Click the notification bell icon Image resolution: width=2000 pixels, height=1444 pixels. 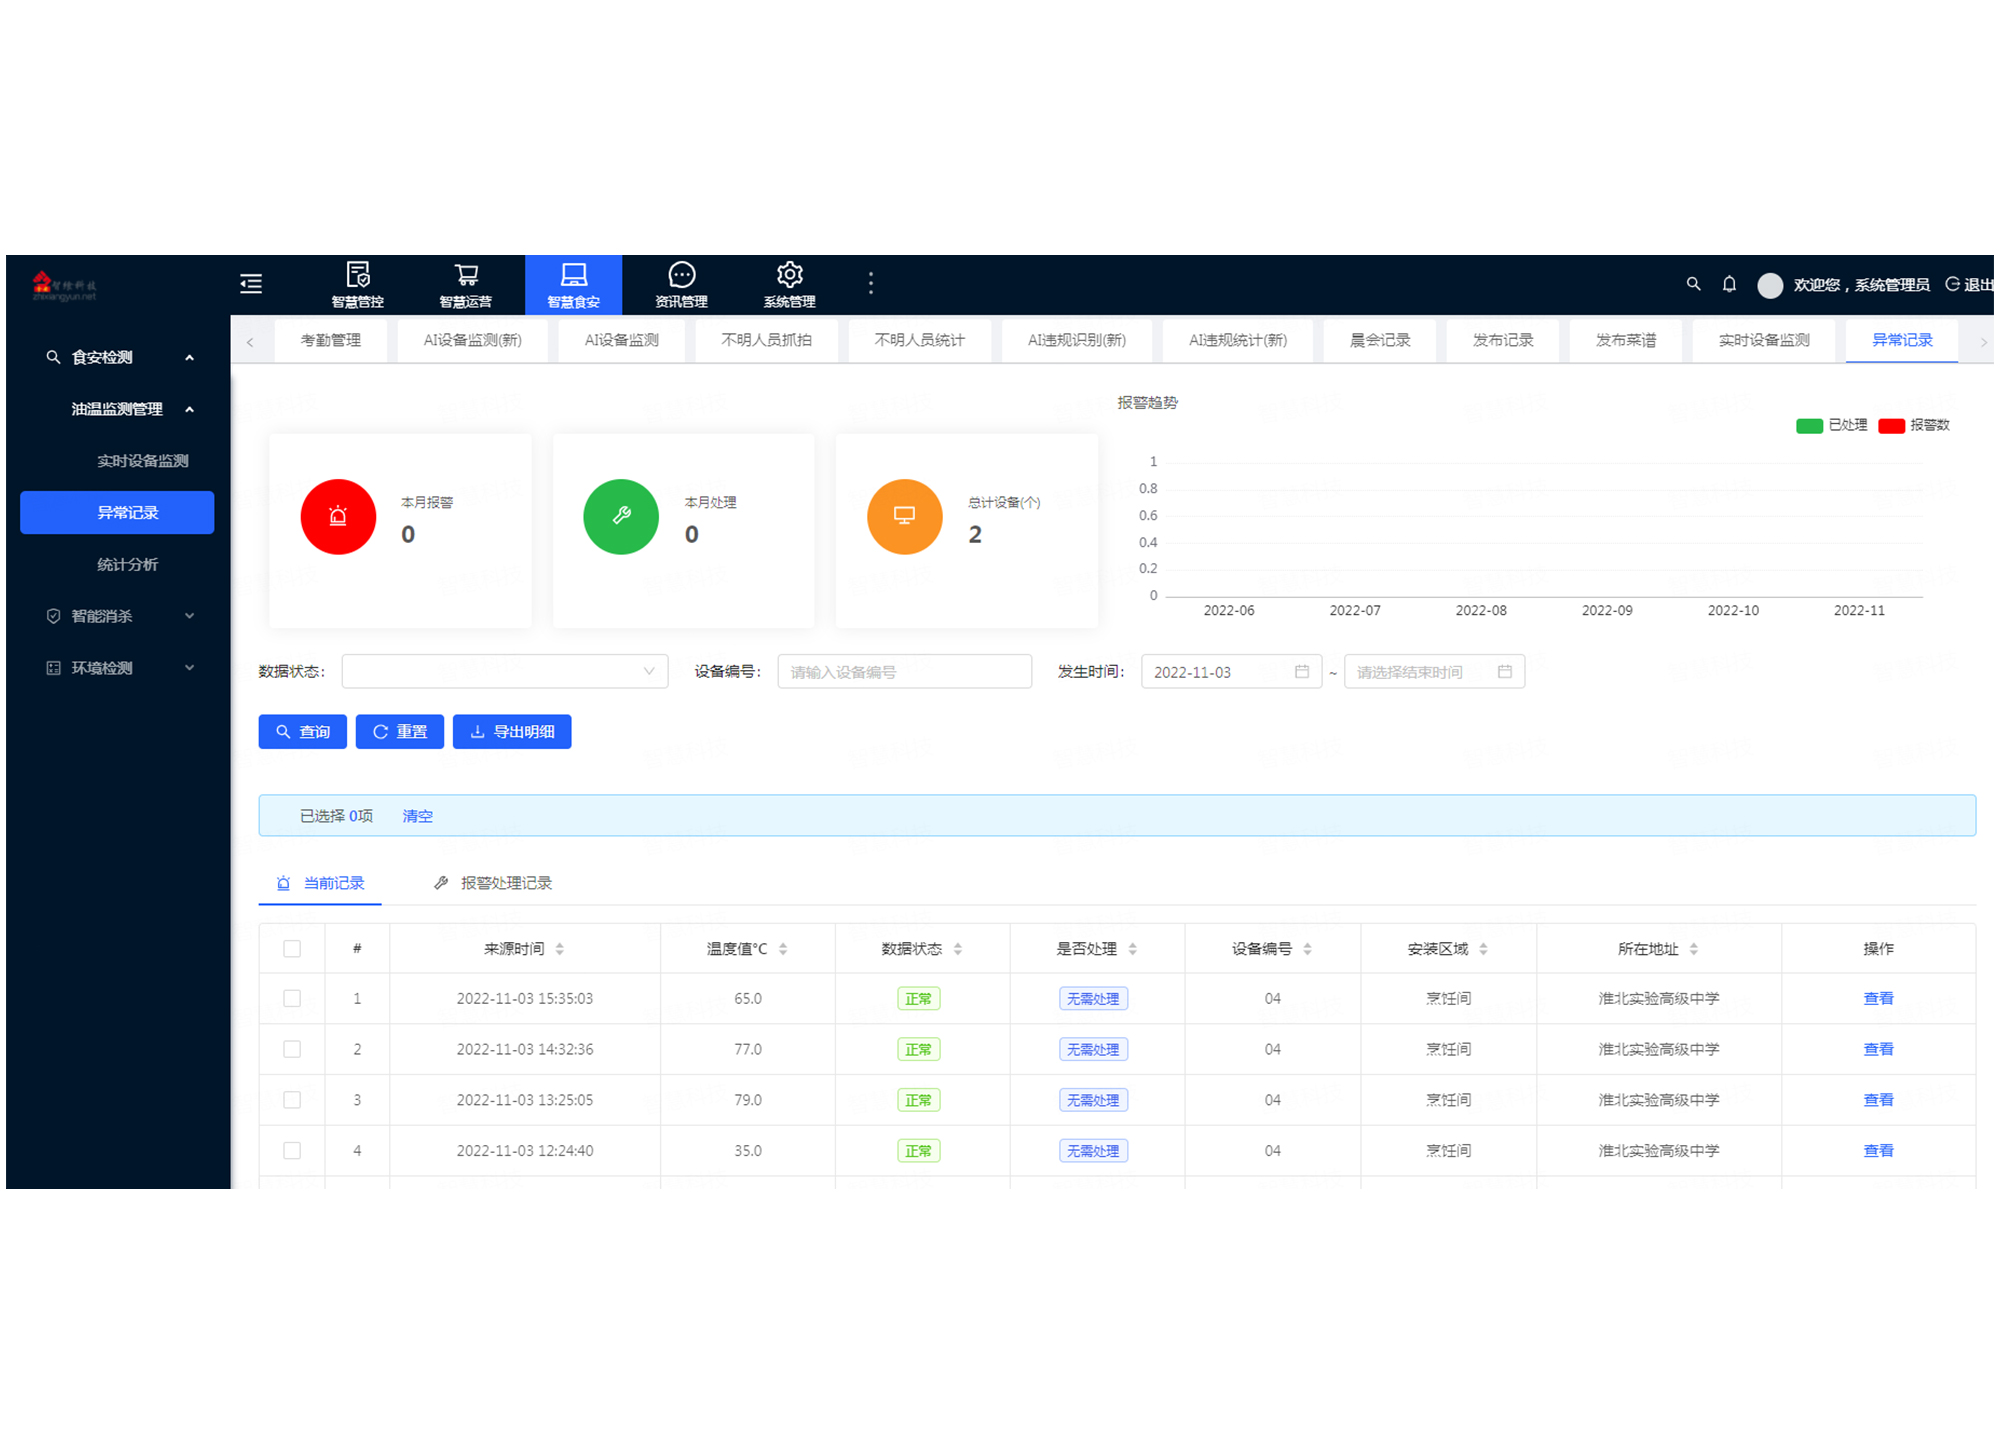[1729, 284]
